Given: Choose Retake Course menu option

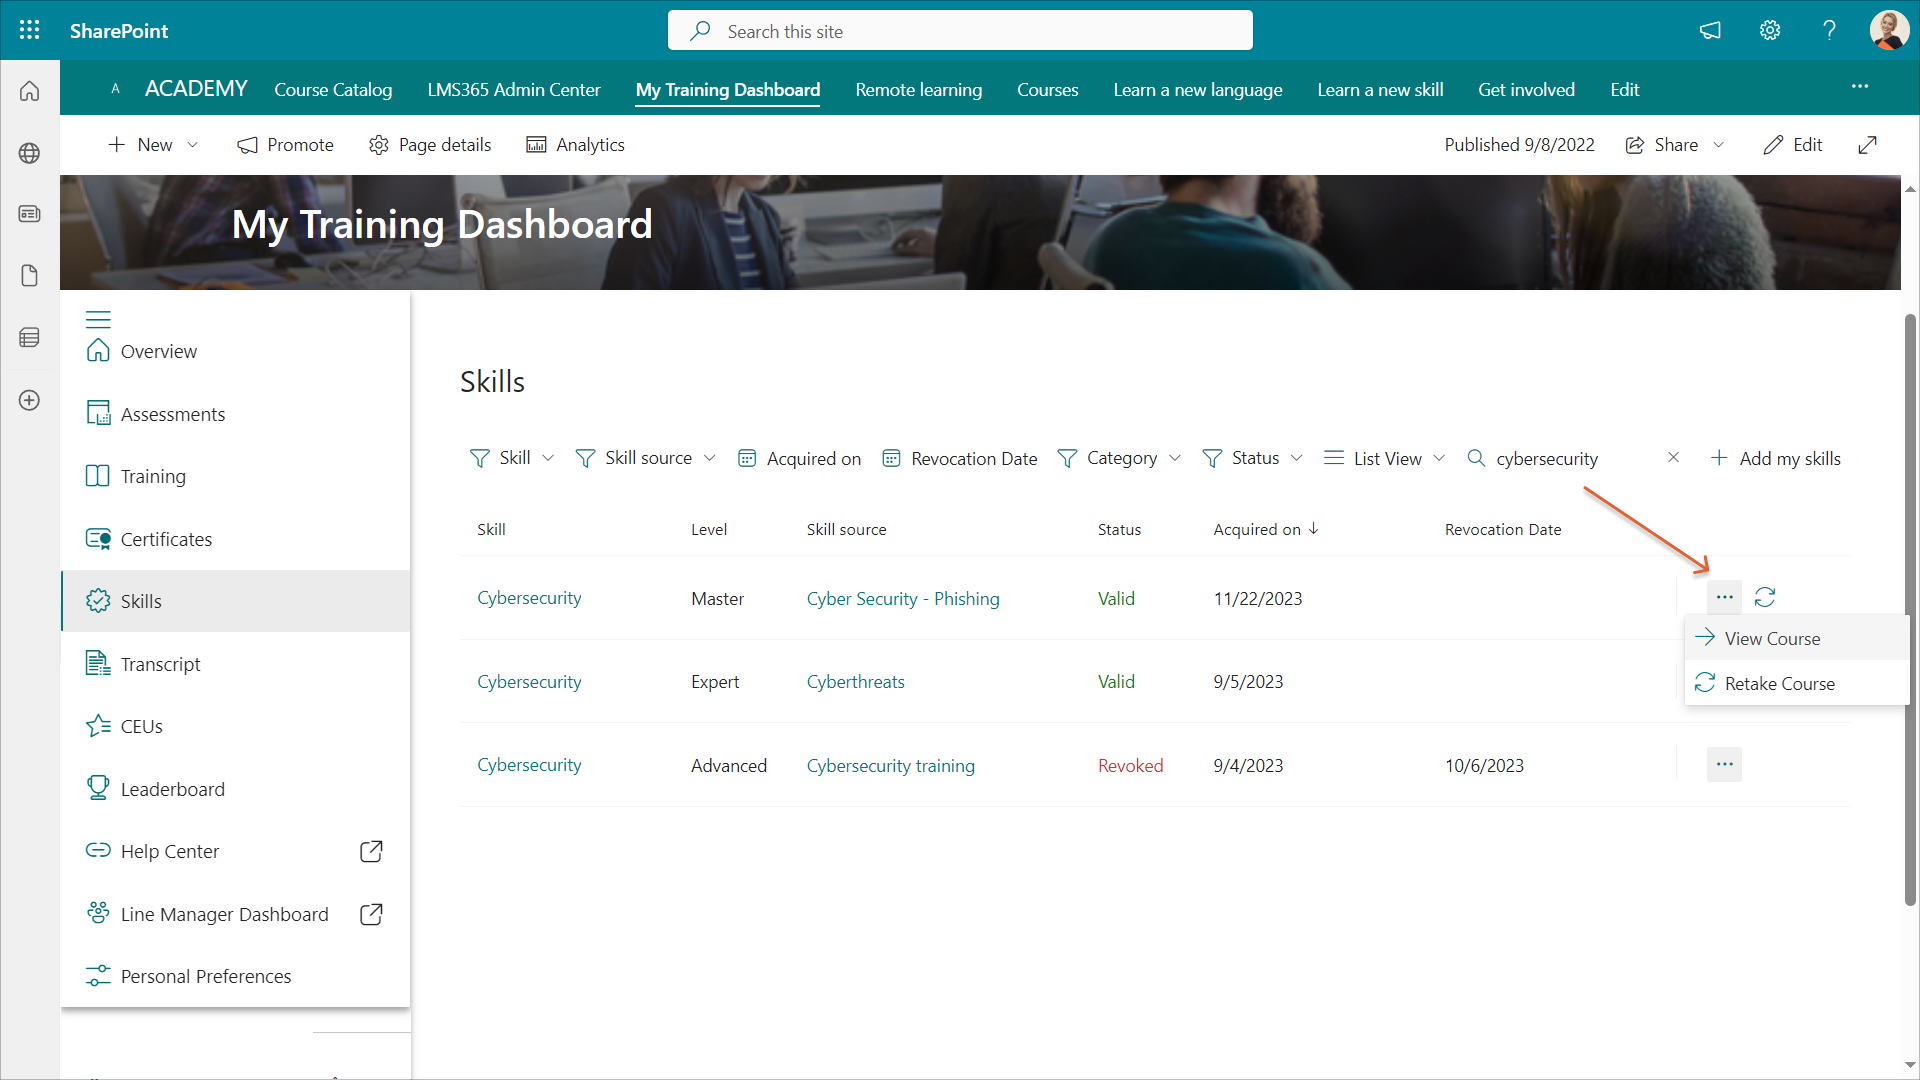Looking at the screenshot, I should 1779,684.
